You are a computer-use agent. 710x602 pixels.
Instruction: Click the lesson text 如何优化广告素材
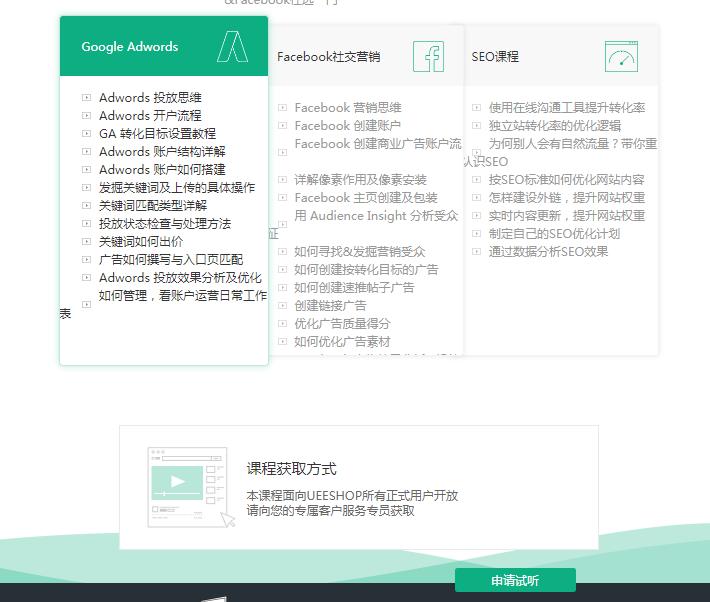point(342,342)
